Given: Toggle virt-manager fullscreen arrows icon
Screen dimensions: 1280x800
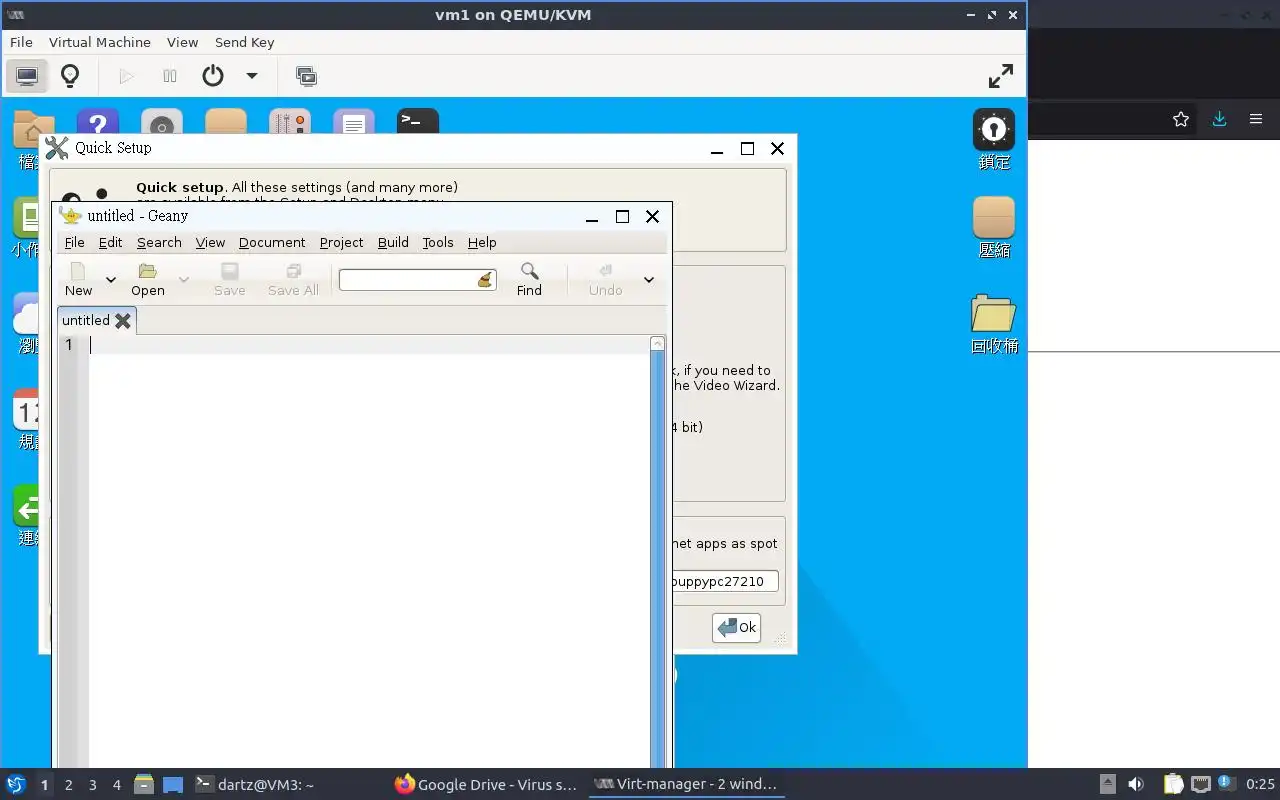Looking at the screenshot, I should [1001, 76].
